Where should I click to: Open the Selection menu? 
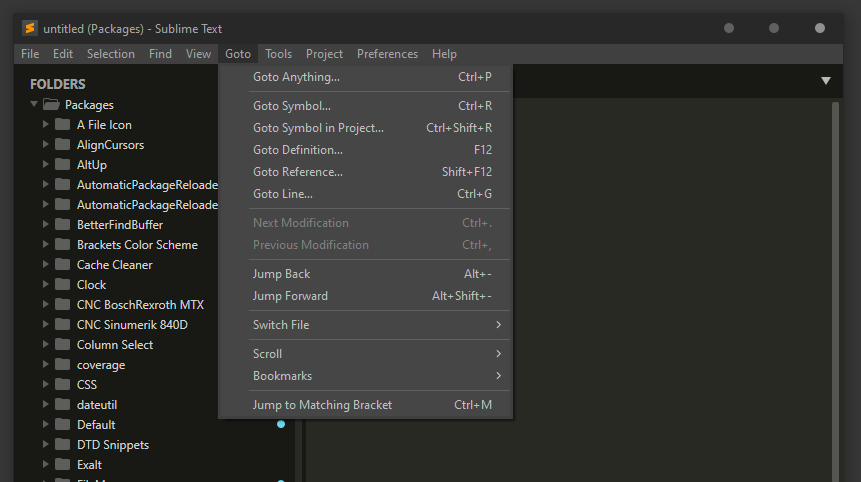pos(110,54)
